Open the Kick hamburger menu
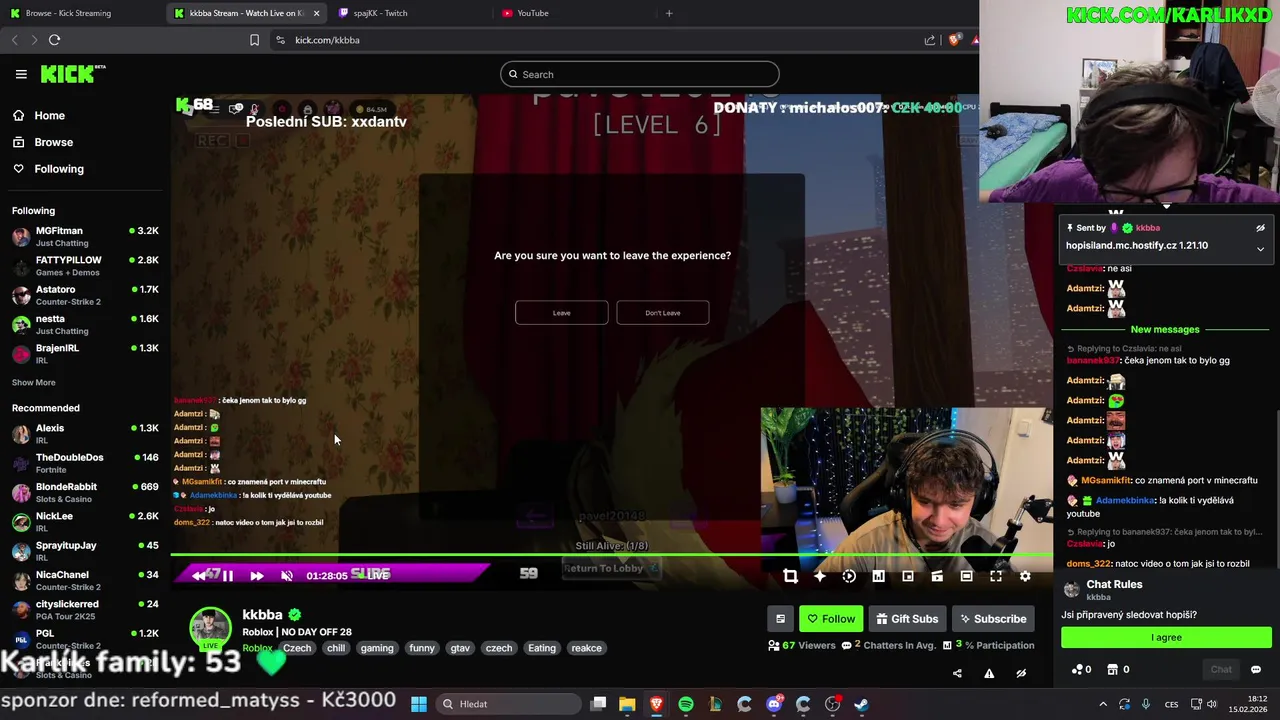 pyautogui.click(x=21, y=74)
